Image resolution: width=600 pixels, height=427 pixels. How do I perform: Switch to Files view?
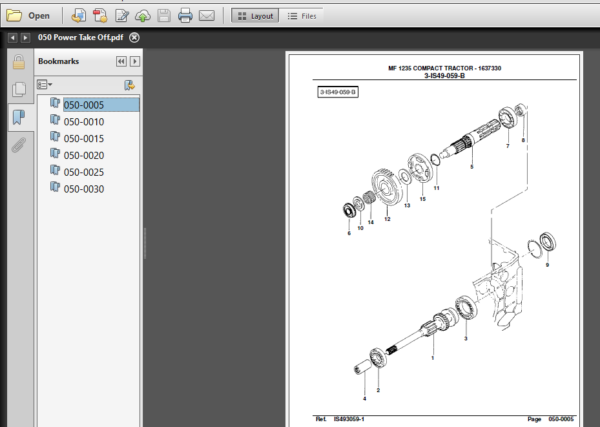point(302,16)
